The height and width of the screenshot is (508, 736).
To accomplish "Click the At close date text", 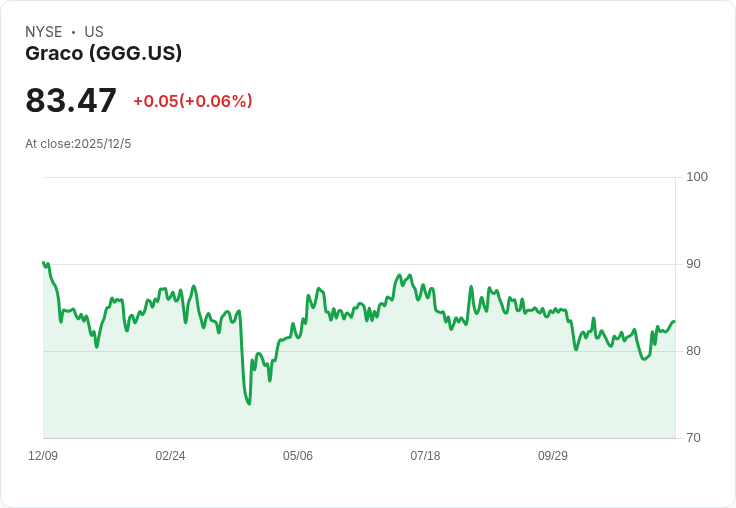I will (x=78, y=144).
